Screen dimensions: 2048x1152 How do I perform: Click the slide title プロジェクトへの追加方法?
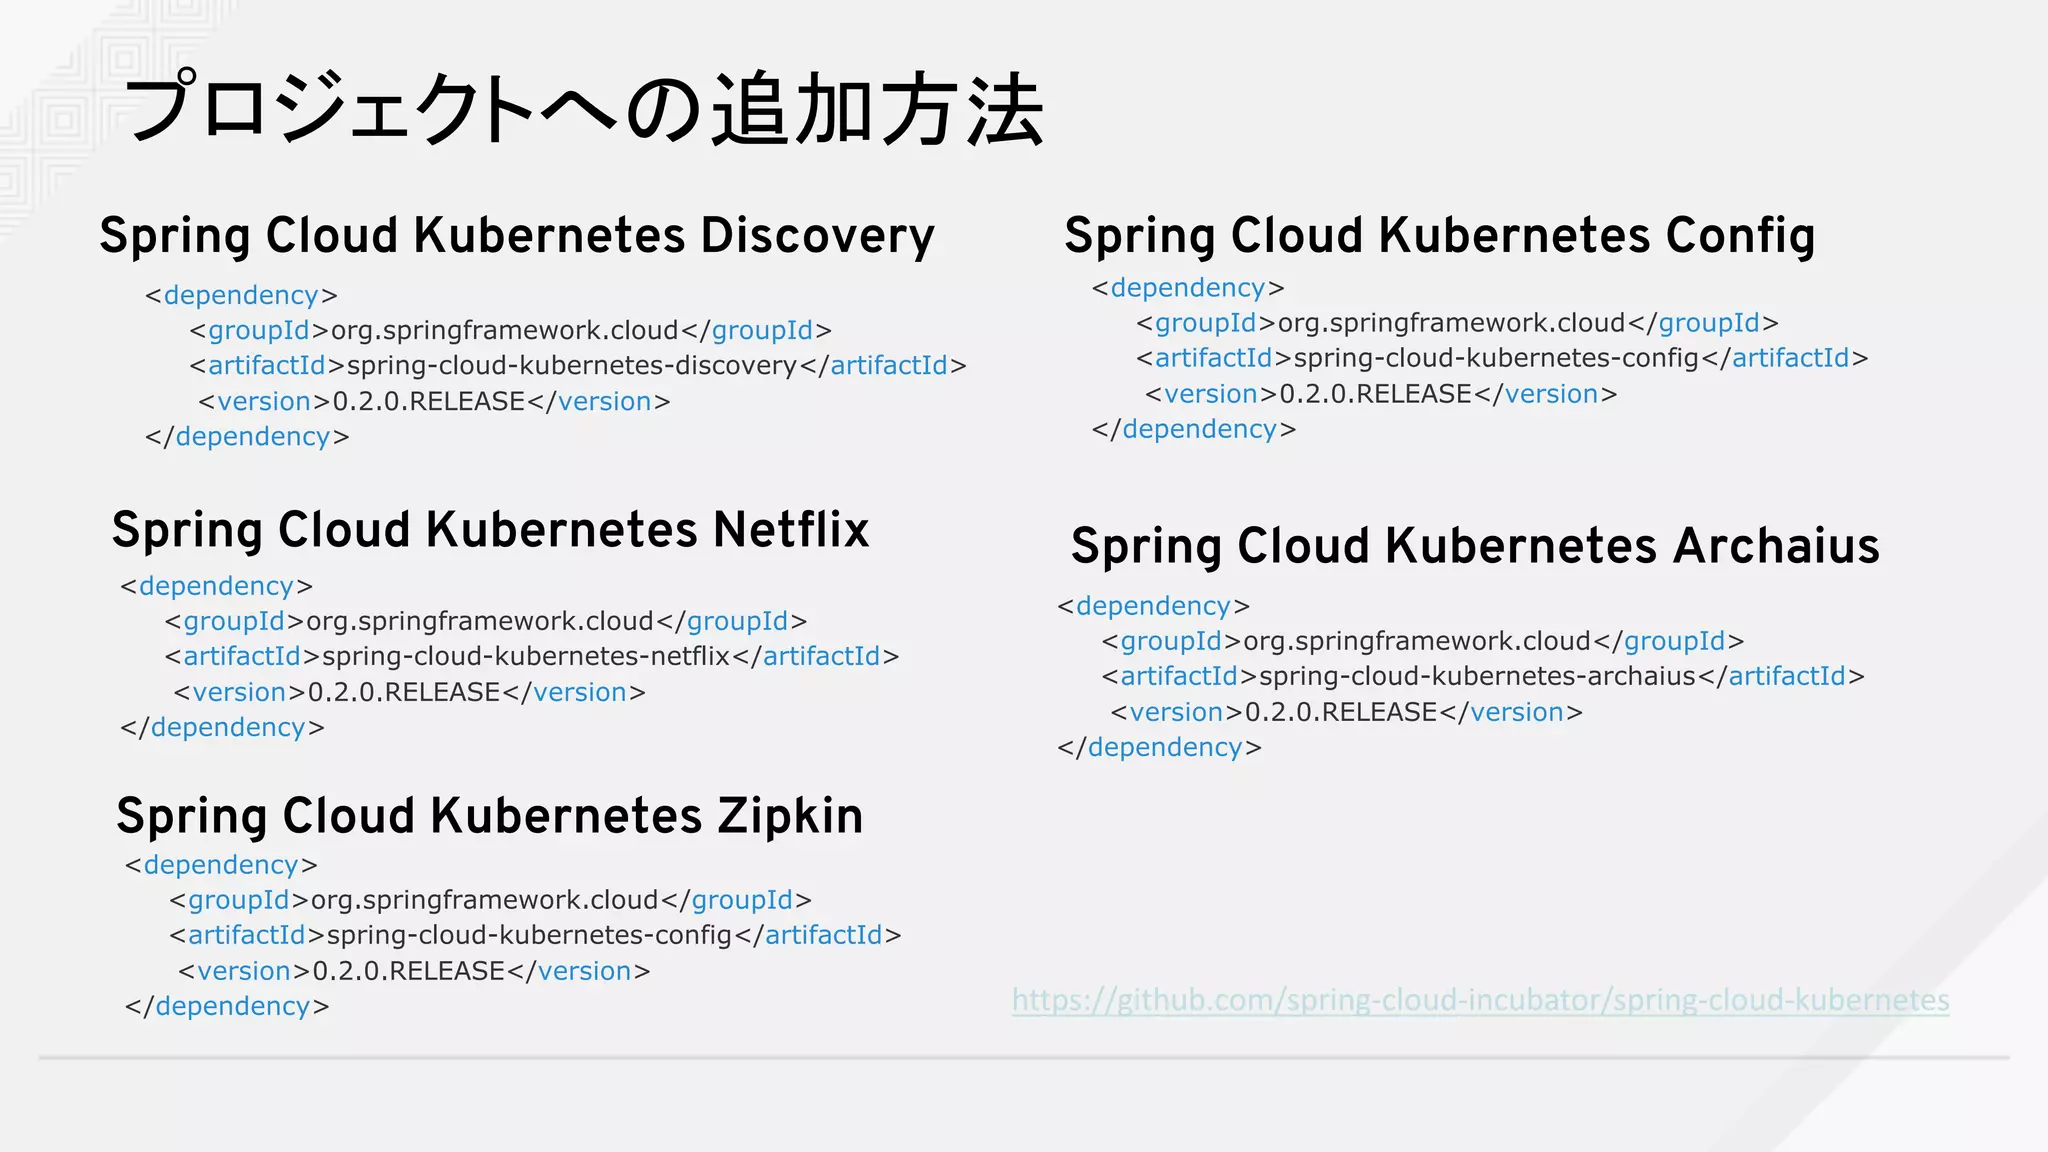[x=584, y=109]
